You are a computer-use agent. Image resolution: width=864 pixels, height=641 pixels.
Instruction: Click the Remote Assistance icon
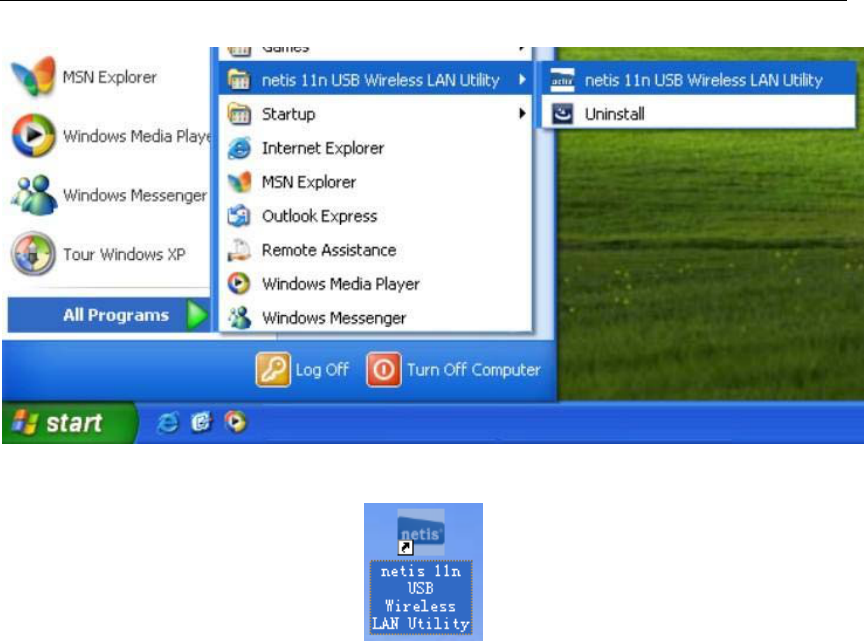[x=239, y=250]
